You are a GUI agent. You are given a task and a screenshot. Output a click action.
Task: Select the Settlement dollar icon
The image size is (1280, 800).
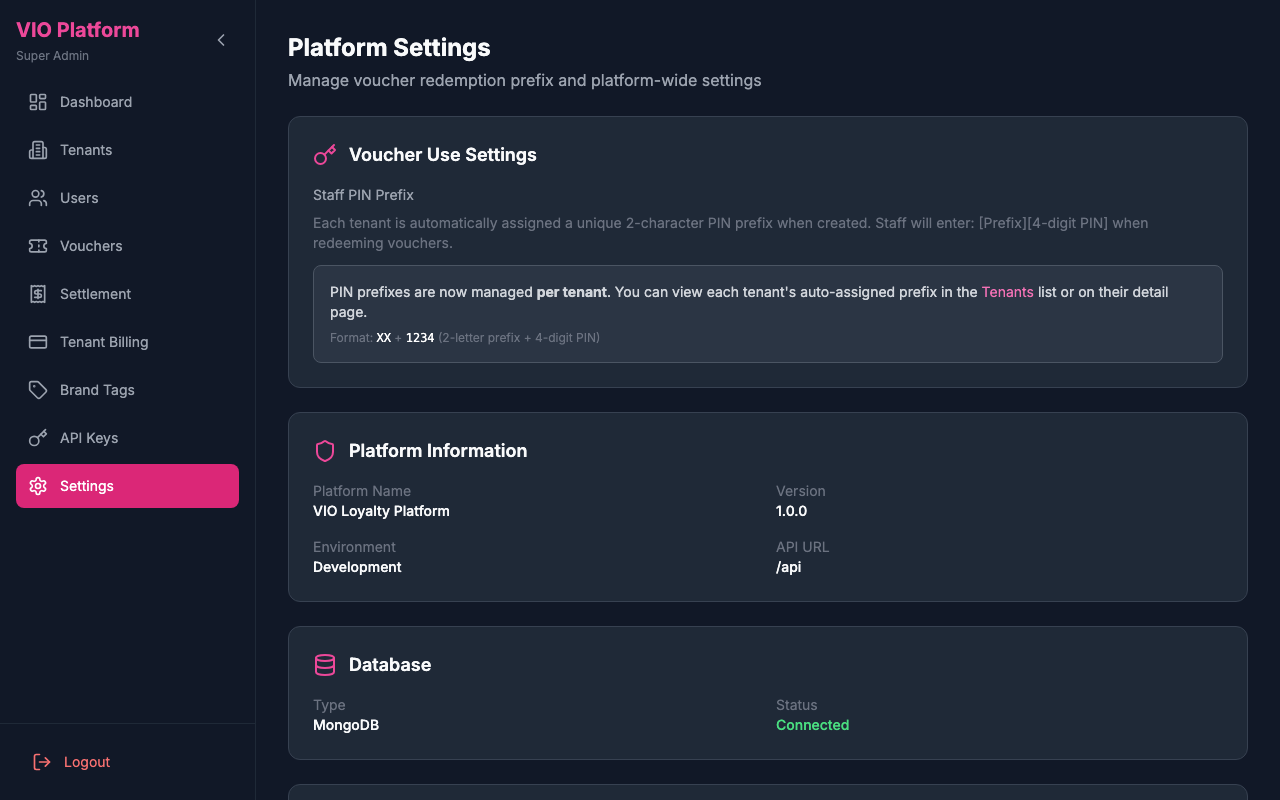pyautogui.click(x=38, y=293)
